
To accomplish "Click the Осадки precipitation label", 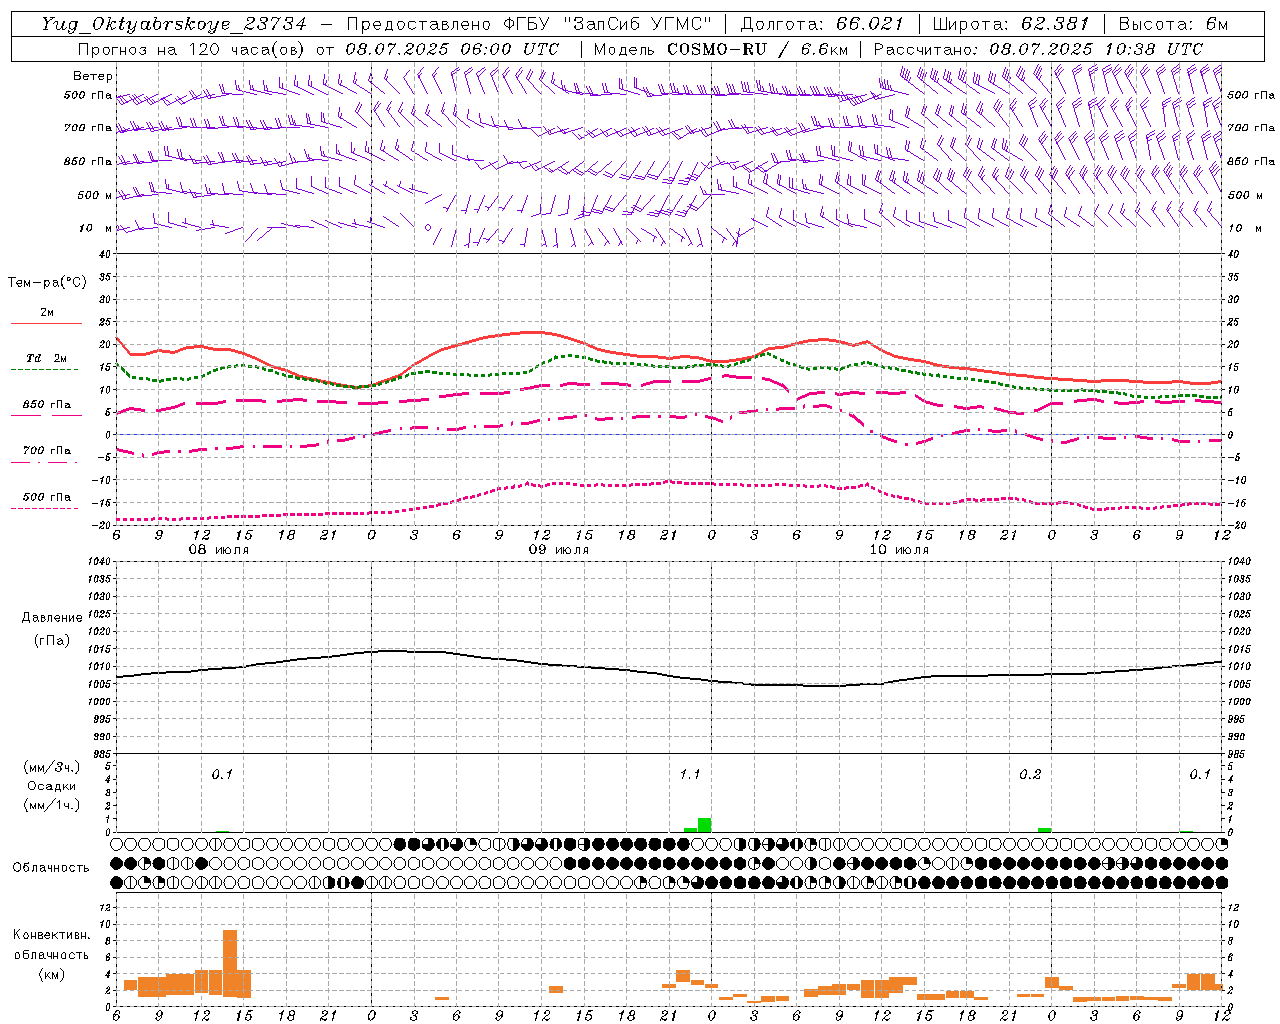I will [x=52, y=786].
